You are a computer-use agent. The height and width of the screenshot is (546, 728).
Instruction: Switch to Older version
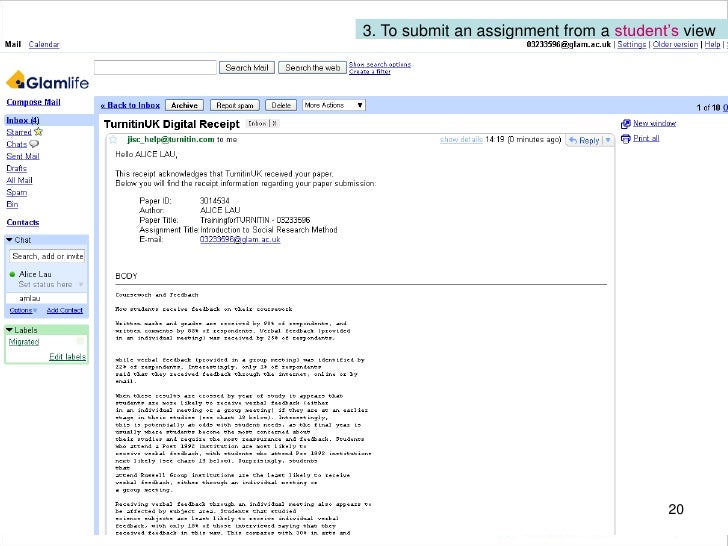(x=675, y=45)
